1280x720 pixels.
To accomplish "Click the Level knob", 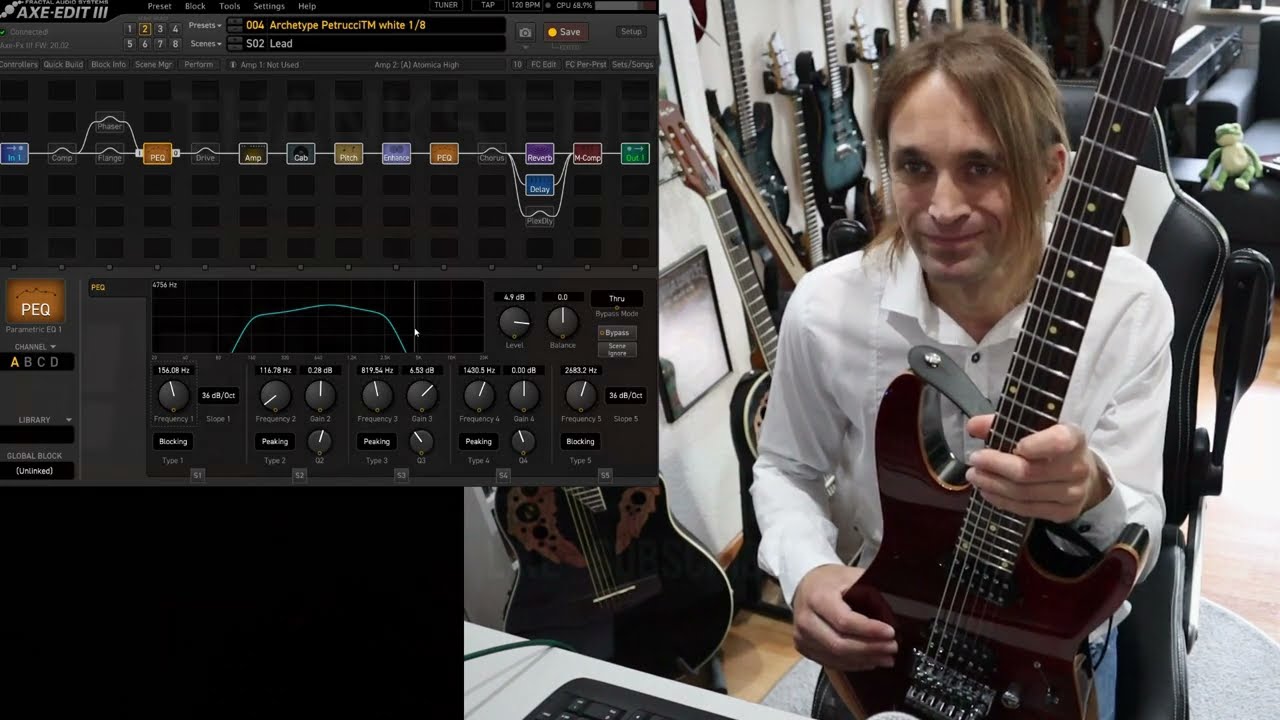I will (x=514, y=322).
